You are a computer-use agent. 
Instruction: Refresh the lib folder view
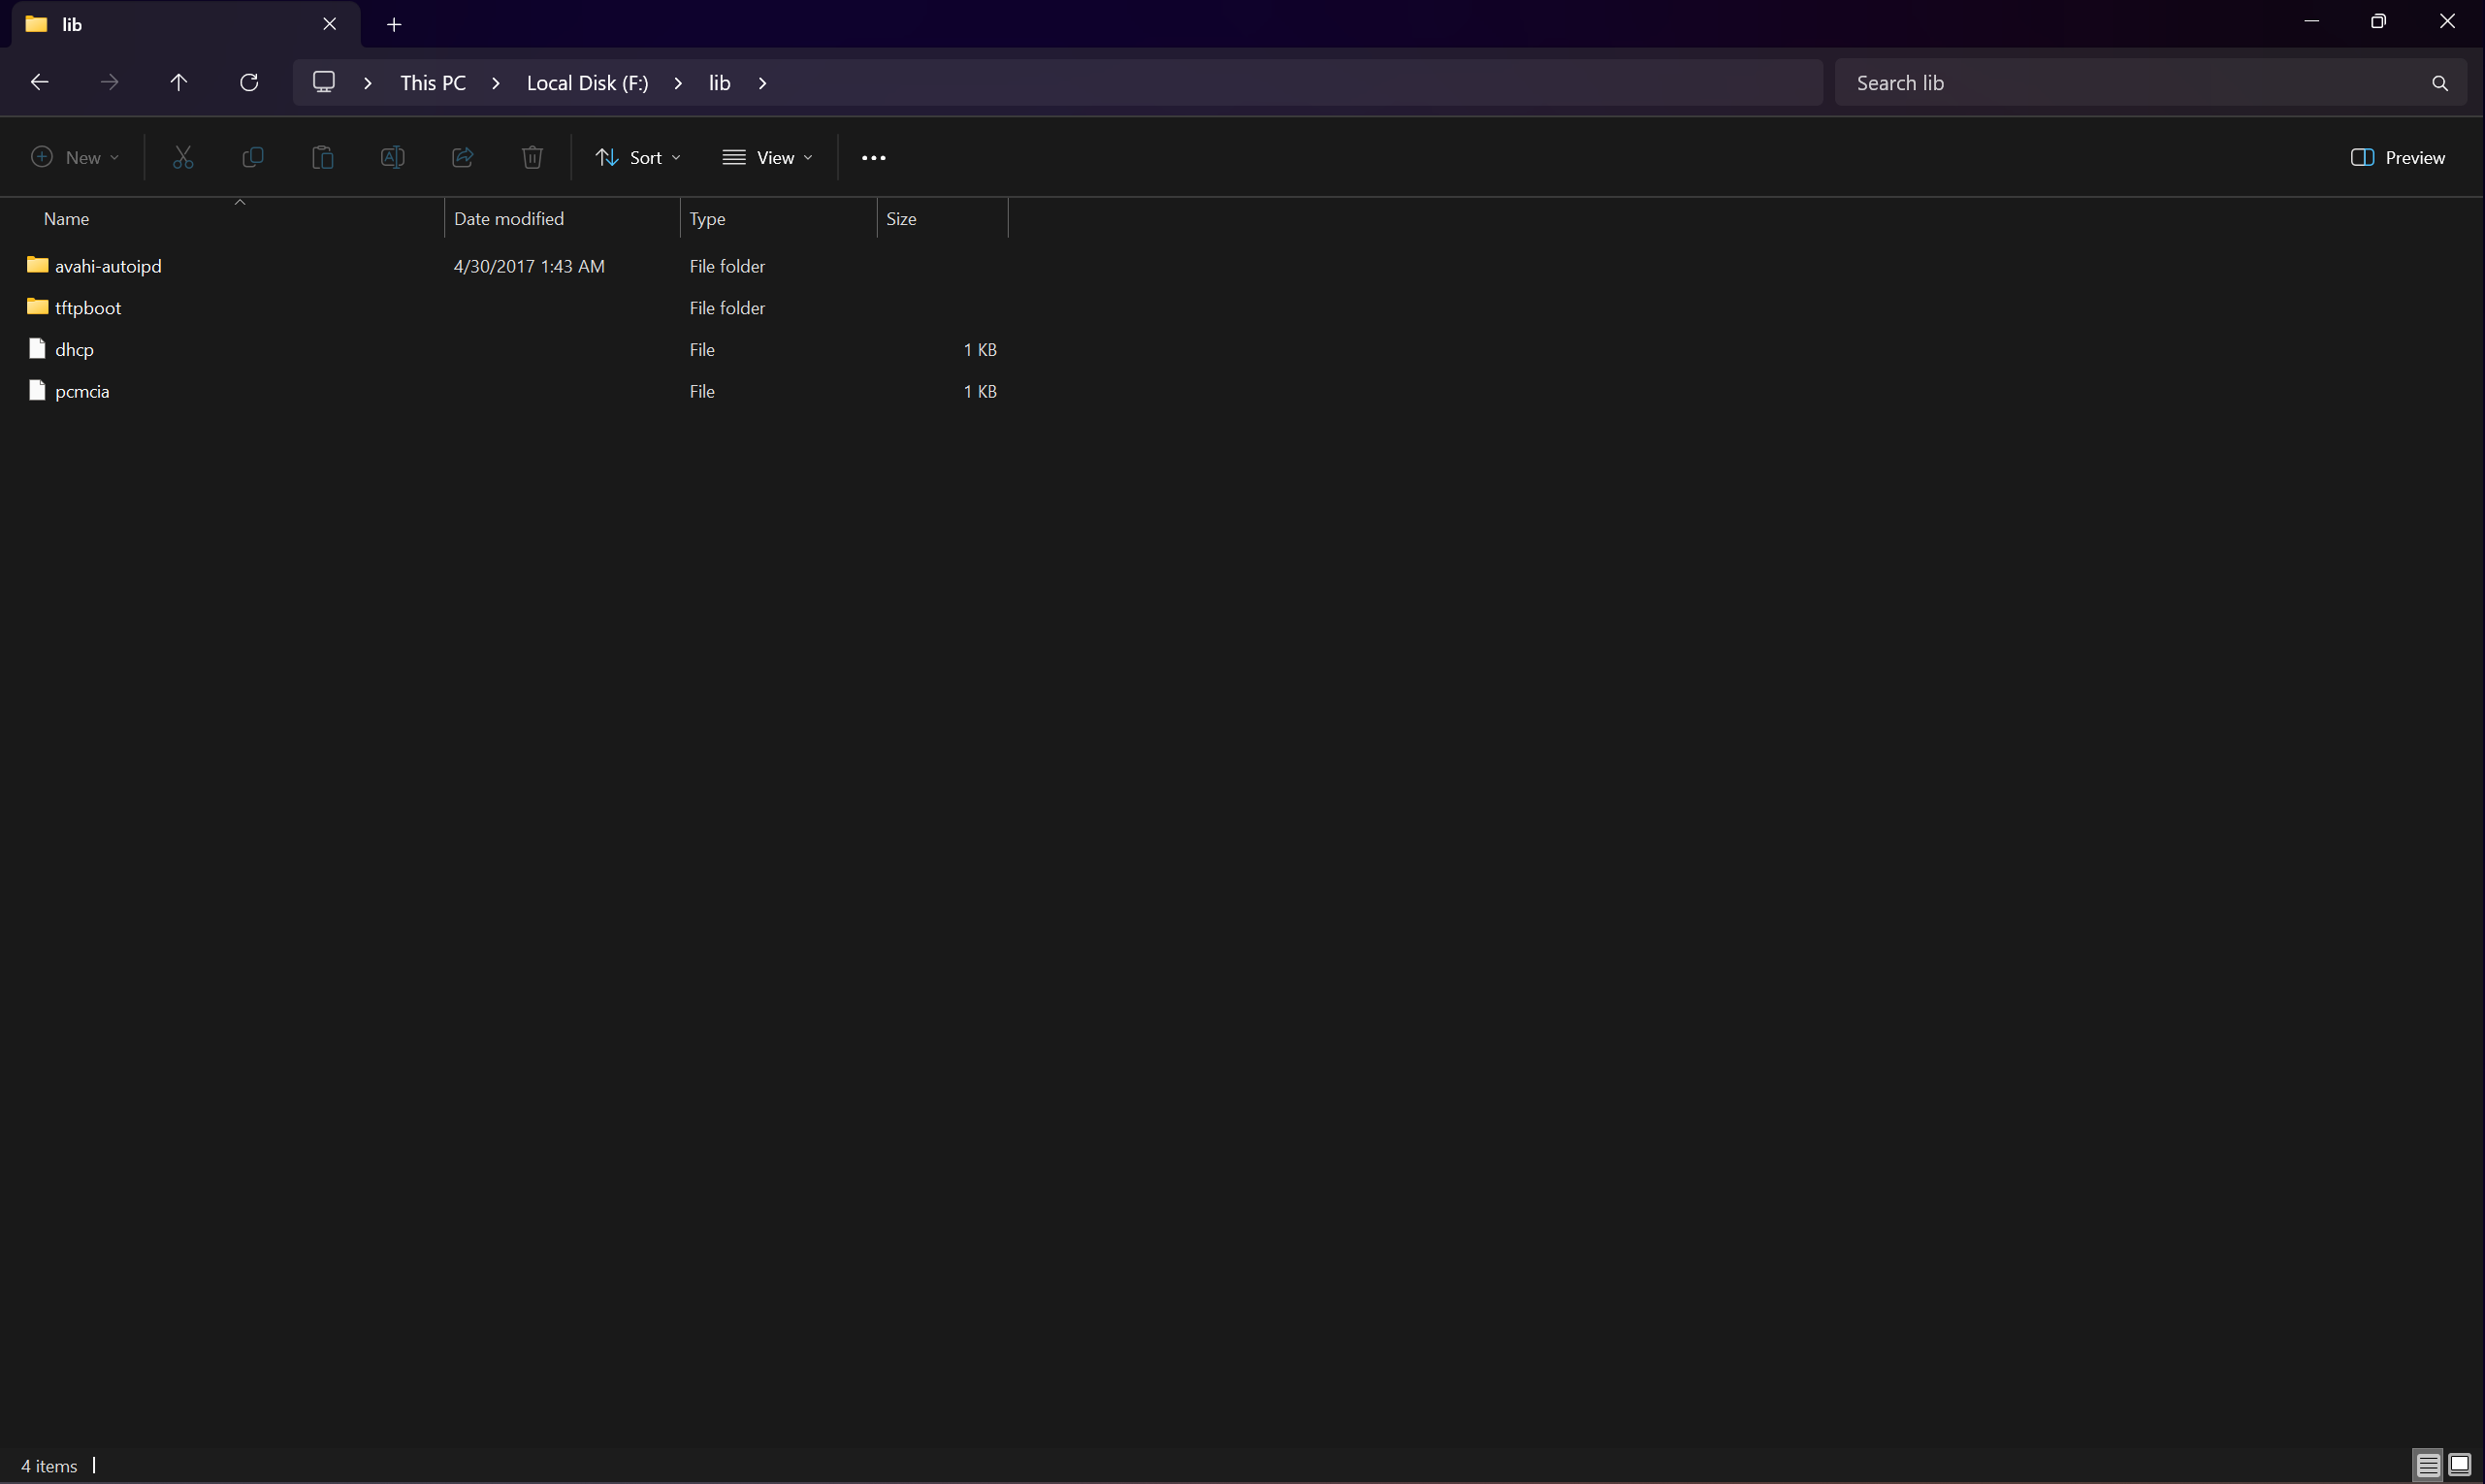tap(249, 82)
